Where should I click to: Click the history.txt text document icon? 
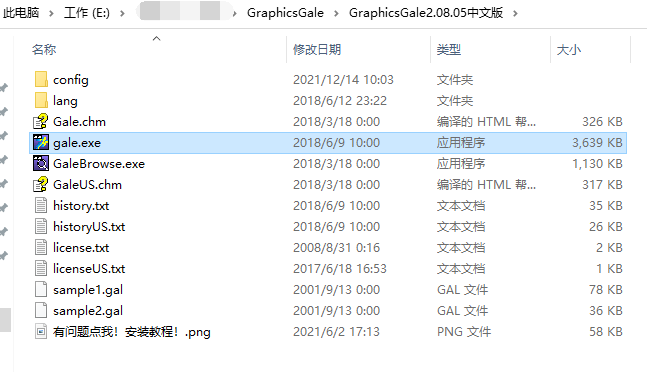coord(41,206)
